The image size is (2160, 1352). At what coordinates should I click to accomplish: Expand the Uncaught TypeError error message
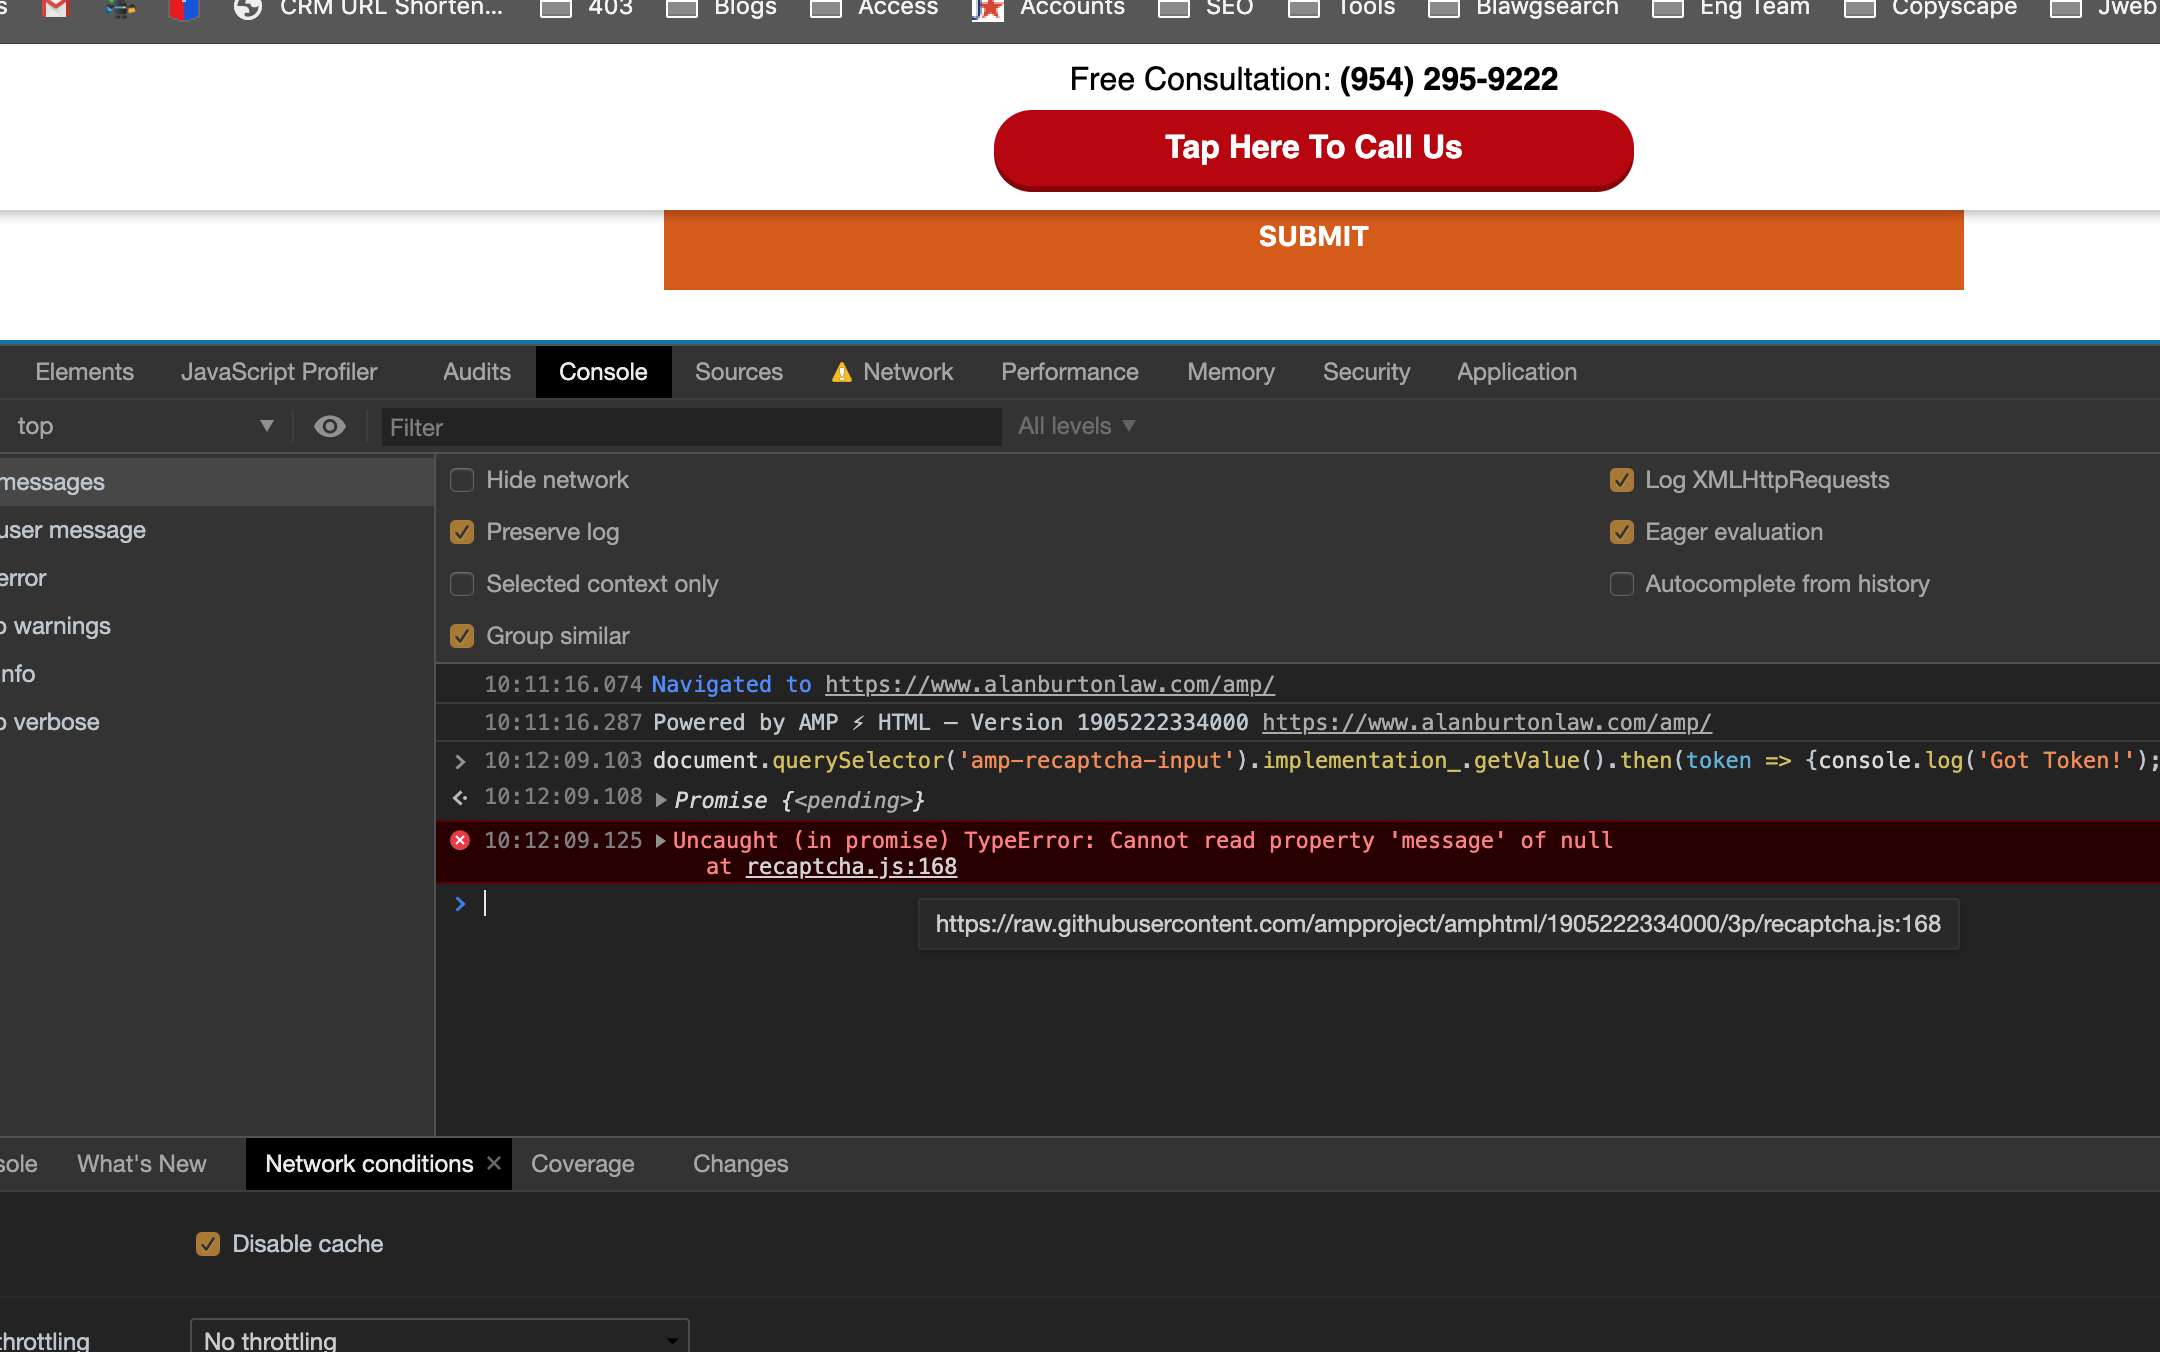tap(661, 841)
